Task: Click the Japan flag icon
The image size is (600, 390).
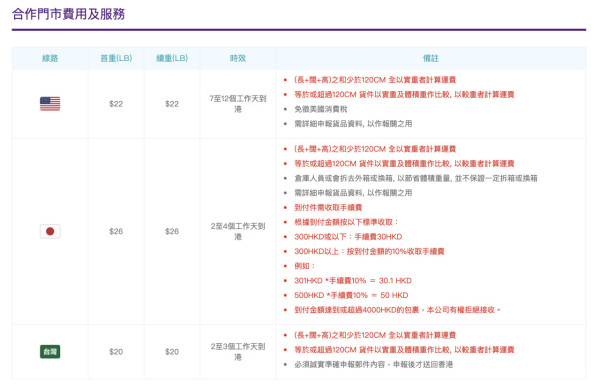Action: pos(50,231)
